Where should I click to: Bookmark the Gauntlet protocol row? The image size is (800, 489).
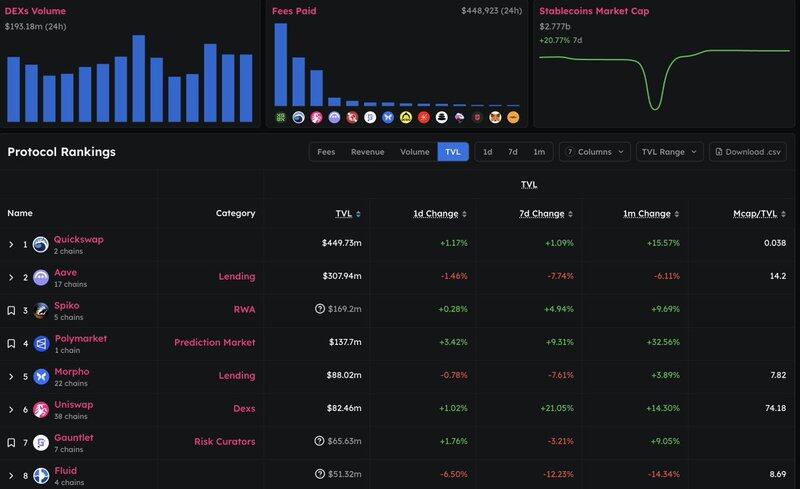click(11, 443)
